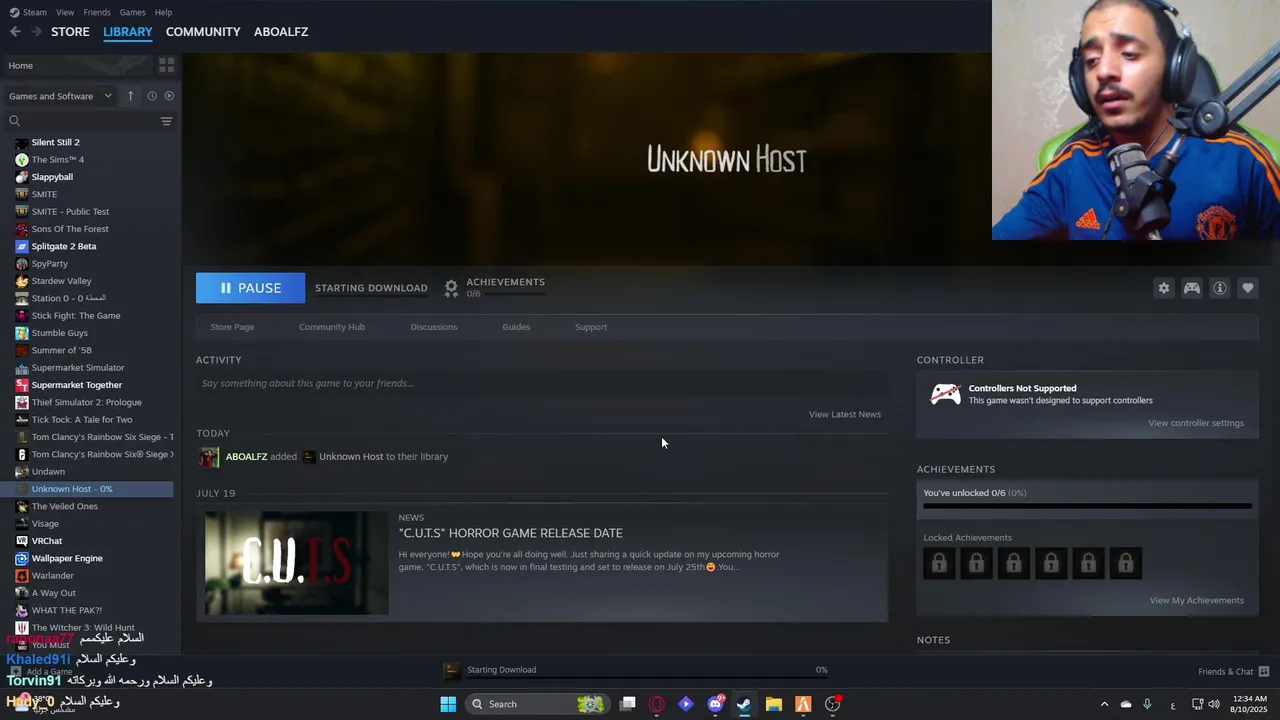Click the achievements progress bar
This screenshot has height=720, width=1280.
click(x=1087, y=506)
